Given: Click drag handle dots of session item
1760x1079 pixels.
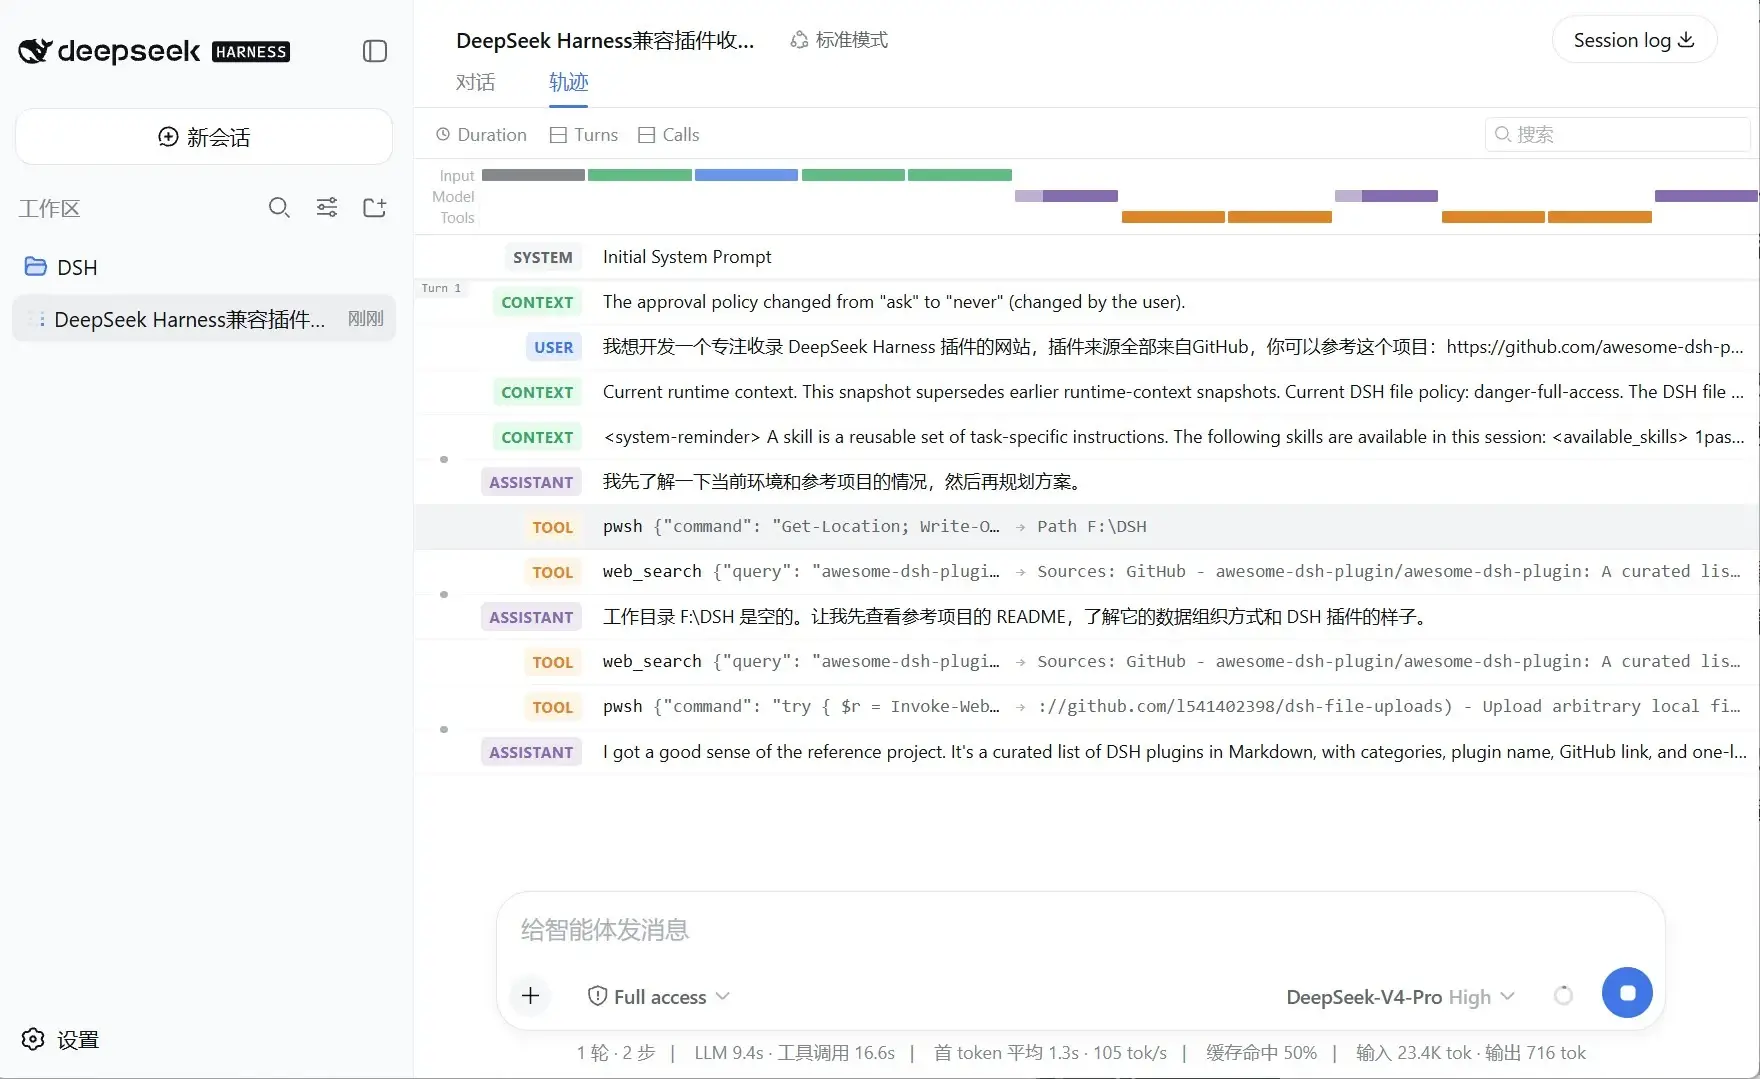Looking at the screenshot, I should pos(41,319).
